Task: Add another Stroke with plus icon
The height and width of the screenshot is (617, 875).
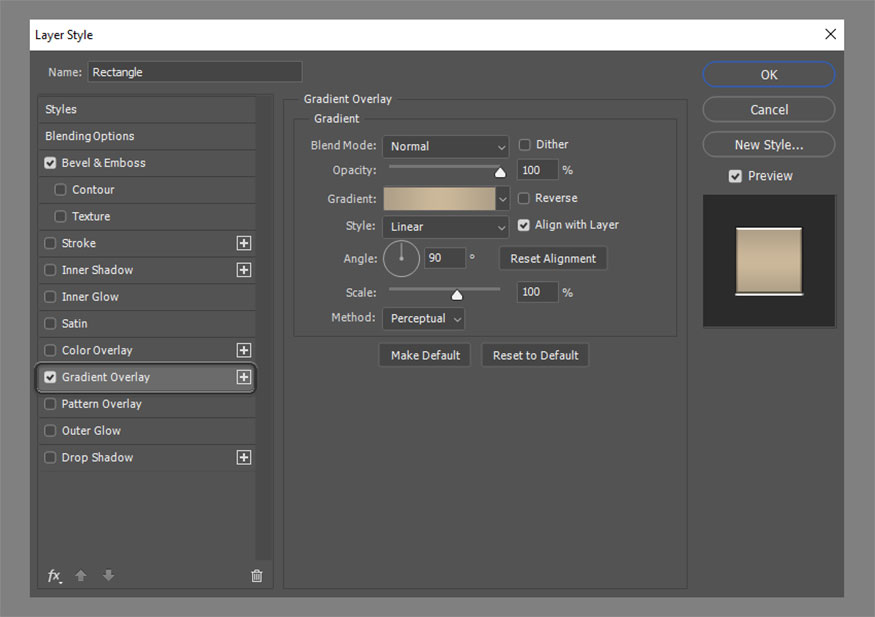Action: (x=244, y=243)
